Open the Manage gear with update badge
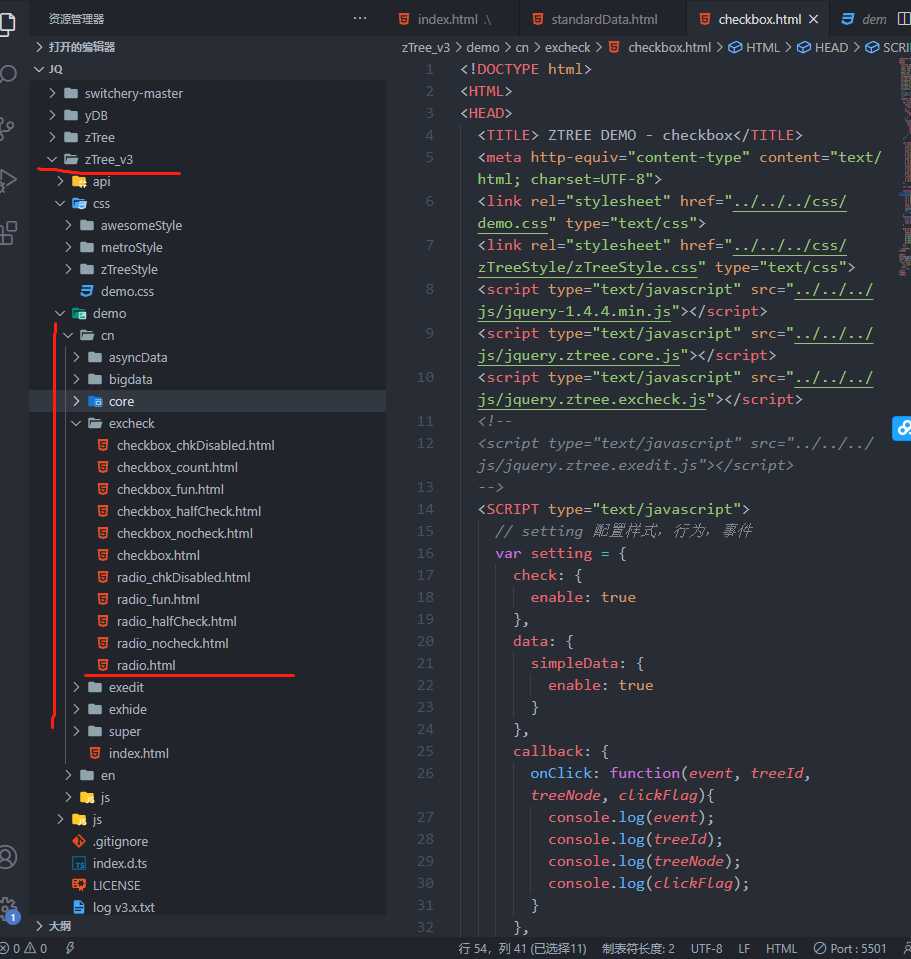 coord(9,909)
